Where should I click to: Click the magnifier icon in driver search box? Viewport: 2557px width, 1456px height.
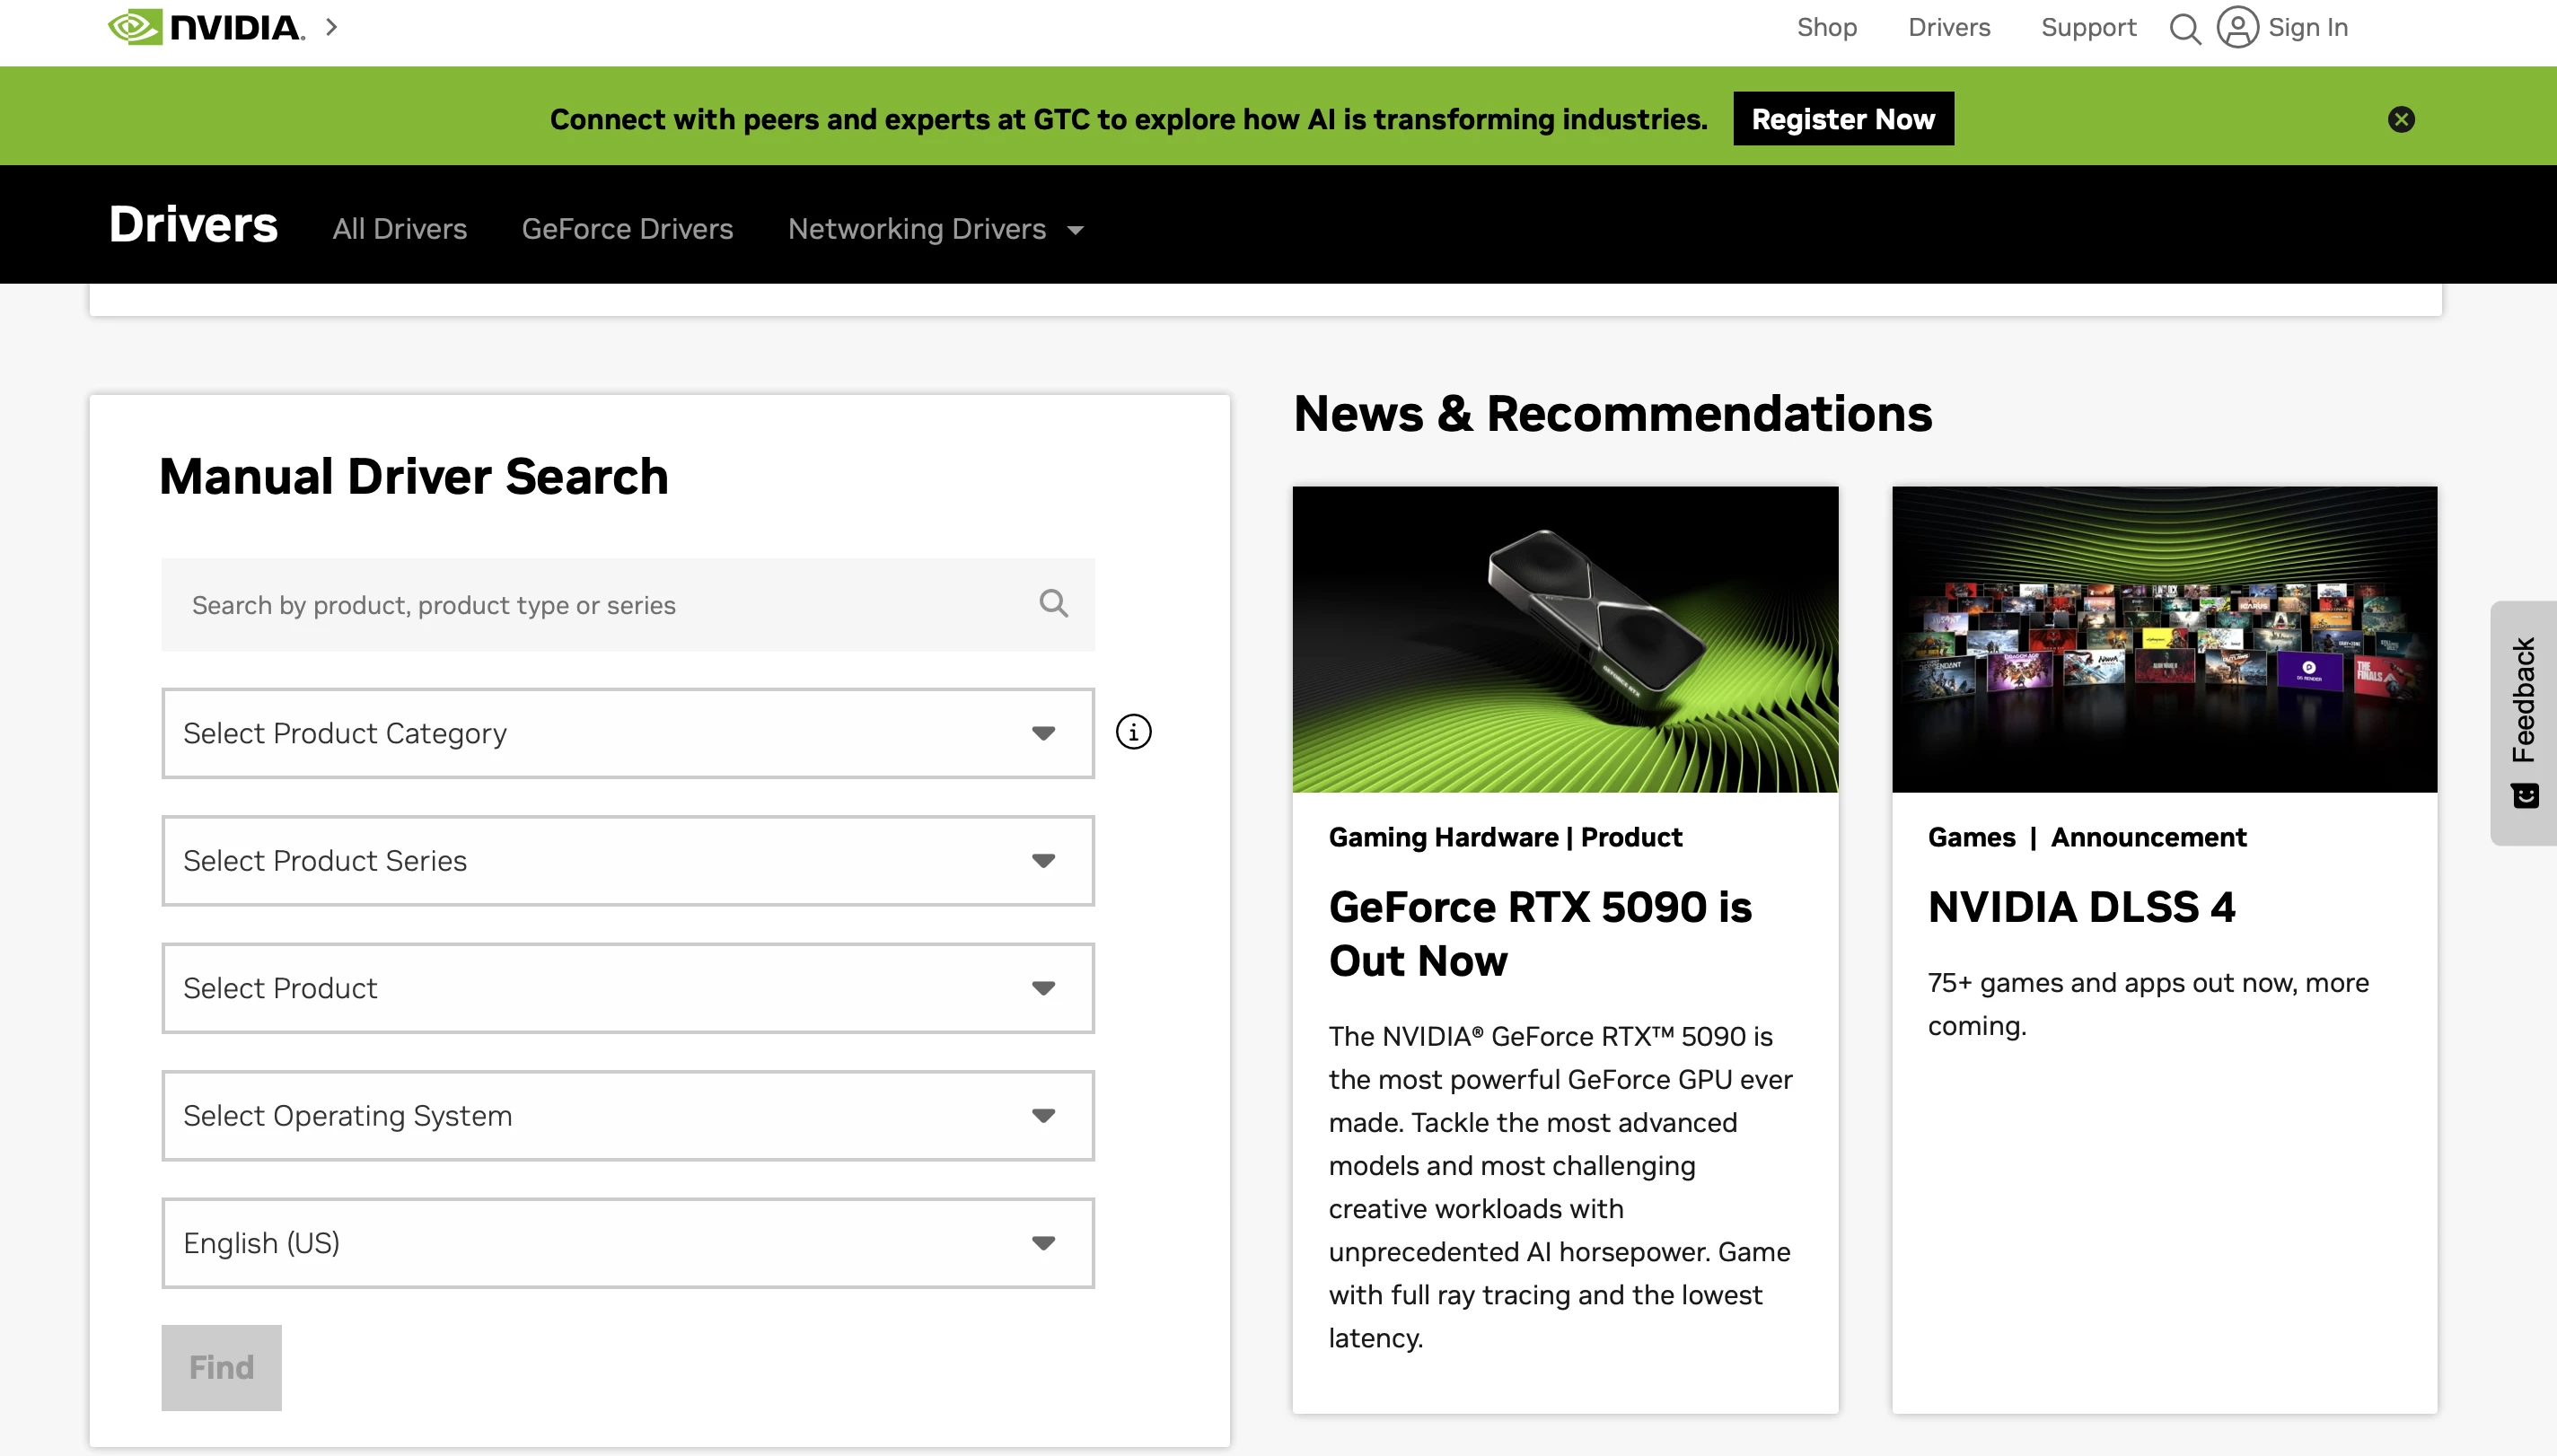[1053, 603]
